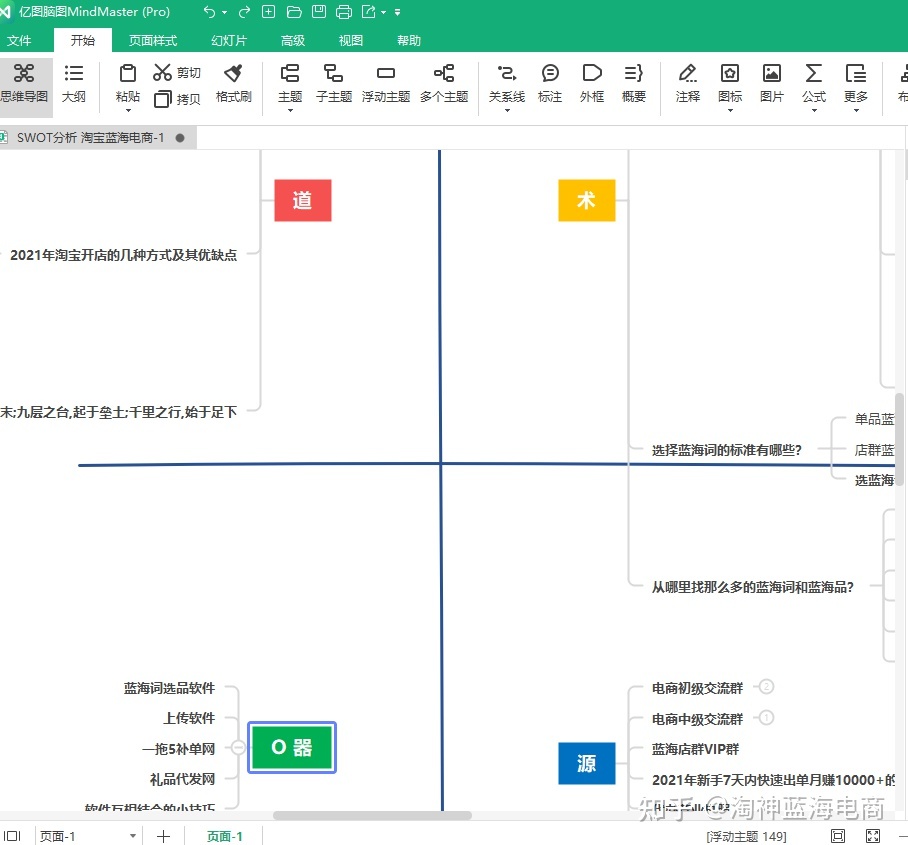This screenshot has width=908, height=845.
Task: Expand the 主题 dropdown arrow
Action: [x=290, y=110]
